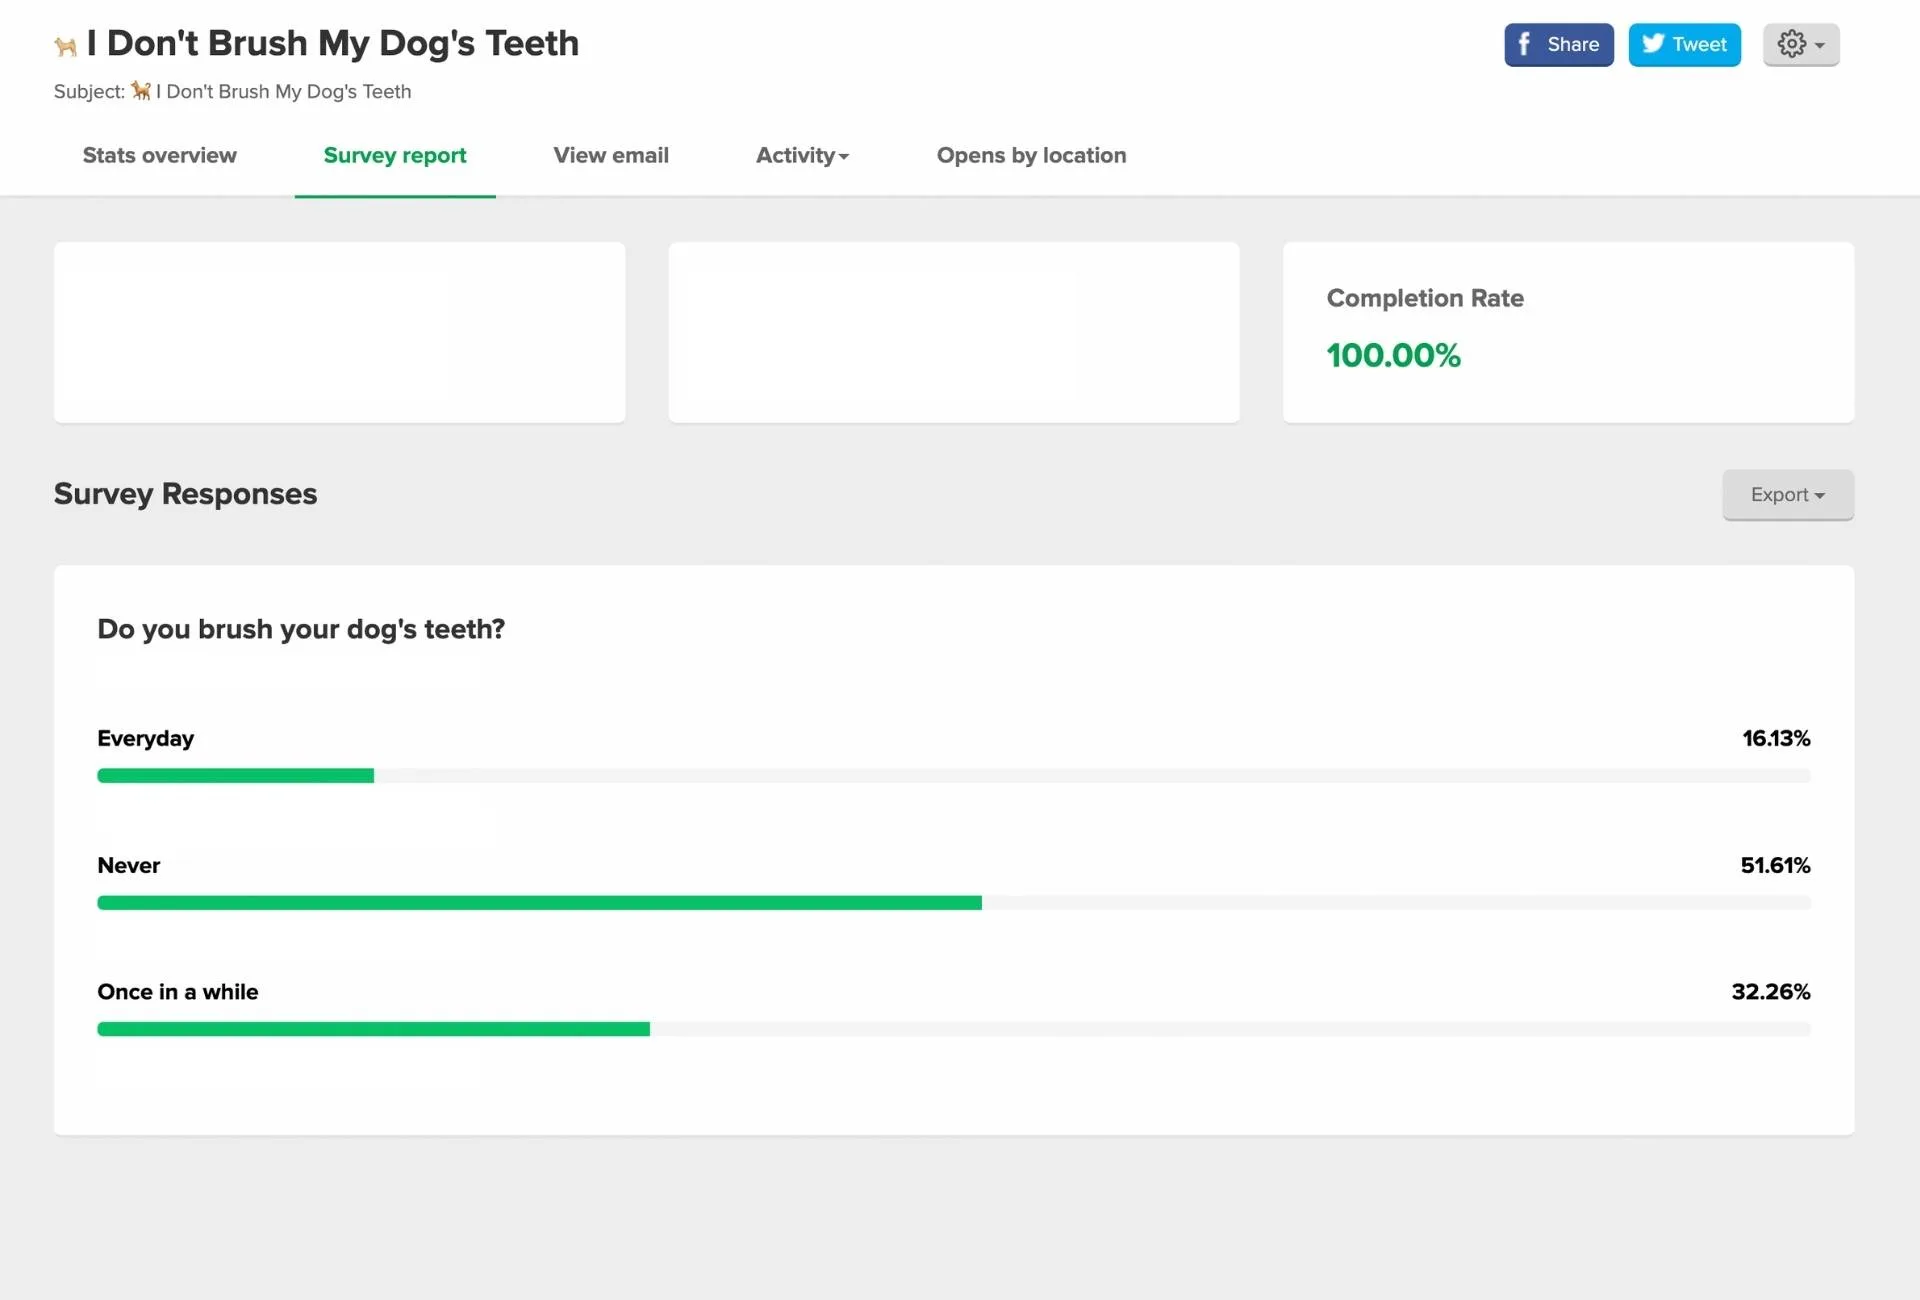The height and width of the screenshot is (1300, 1920).
Task: Click the Survey report tab
Action: 394,155
